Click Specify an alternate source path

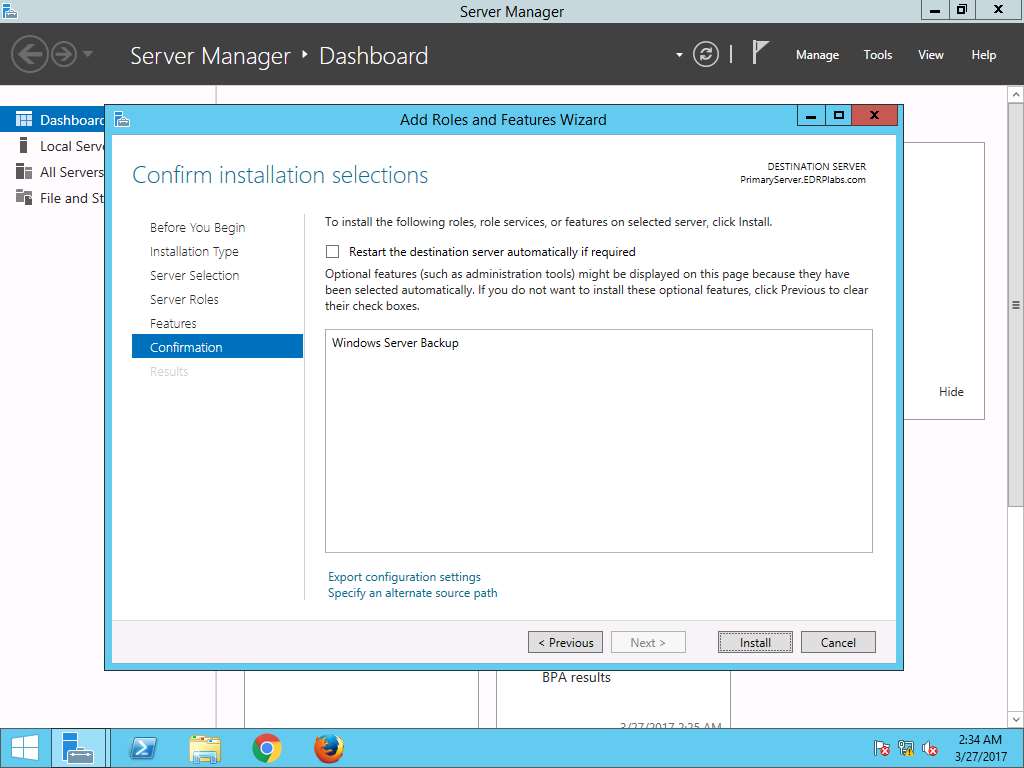[x=412, y=593]
